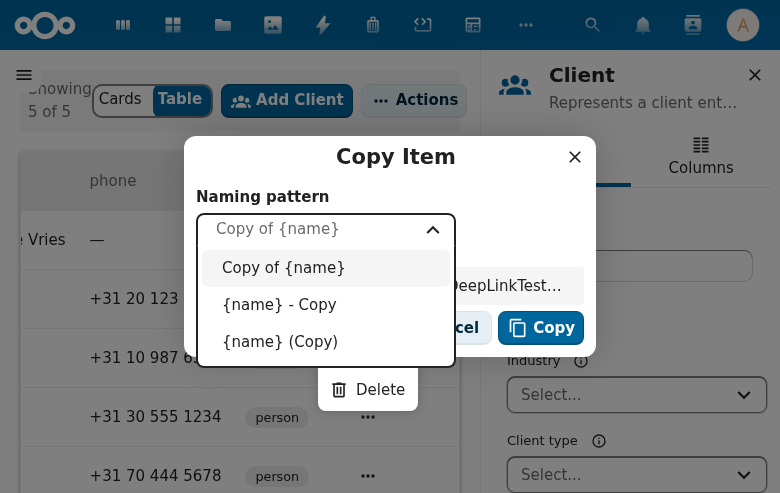Click the Copy button in the dialog

tap(541, 328)
